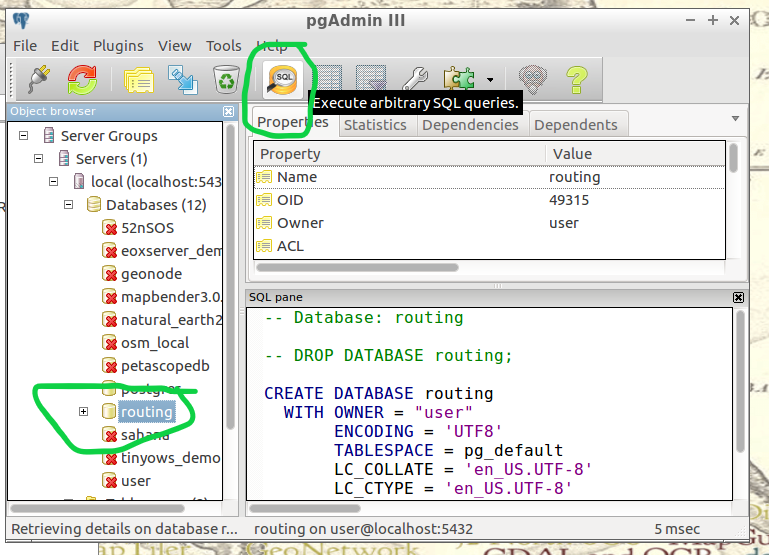Collapse the Databases (12) tree node
Viewport: 769px width, 555px height.
[x=69, y=205]
